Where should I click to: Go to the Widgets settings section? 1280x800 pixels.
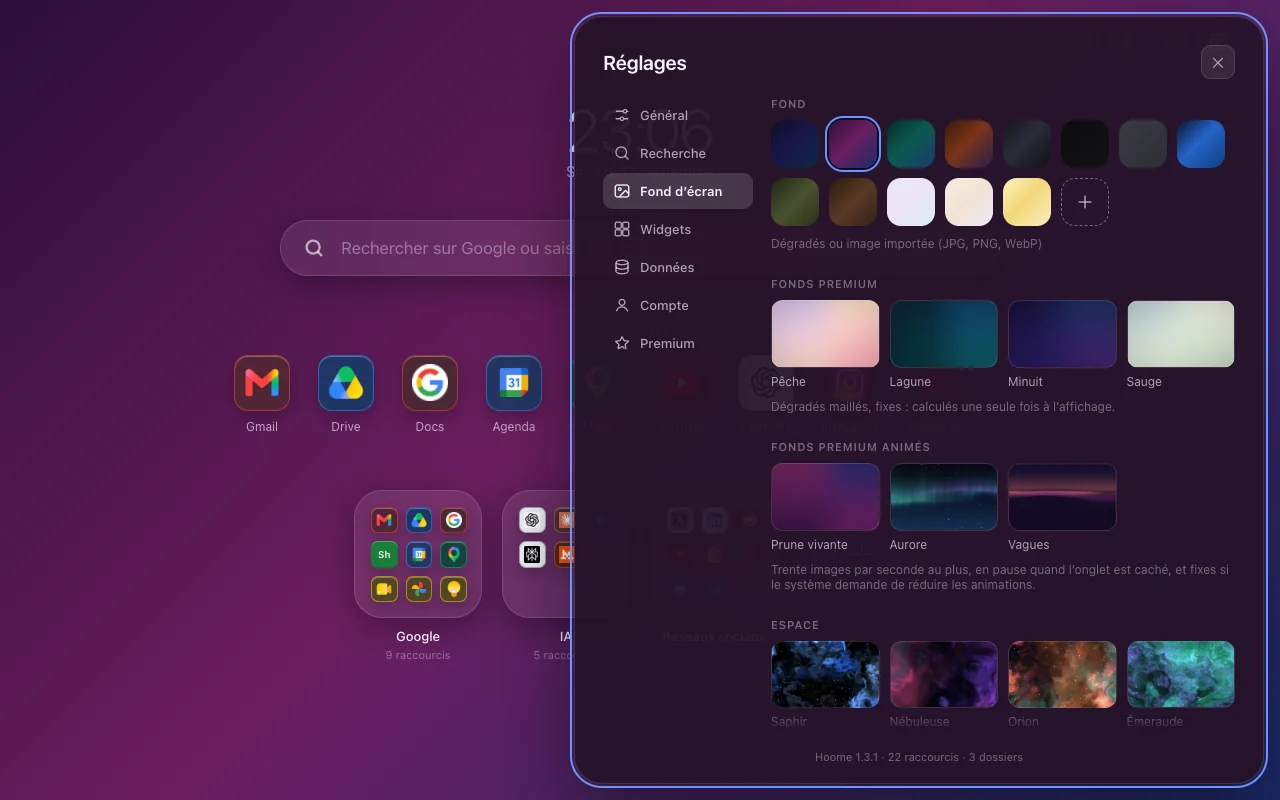point(678,229)
